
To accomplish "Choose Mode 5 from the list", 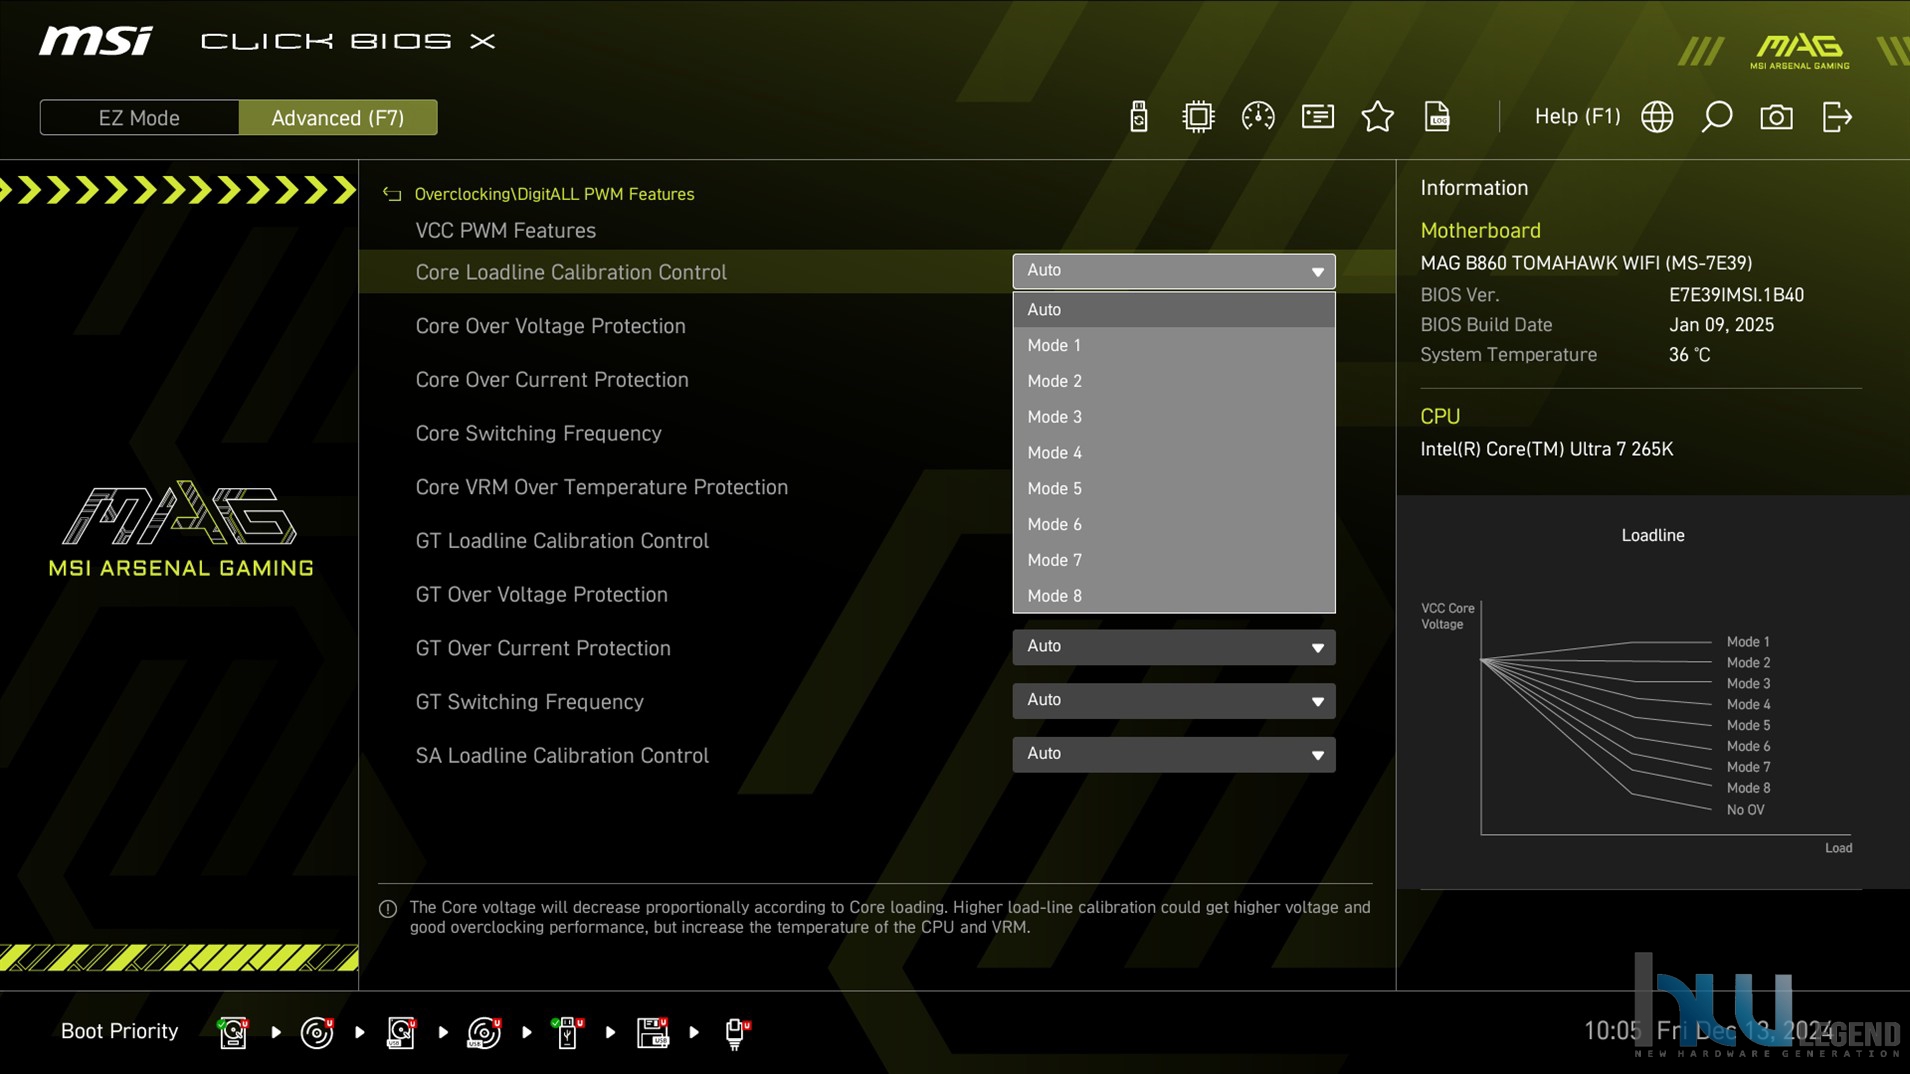I will click(x=1174, y=489).
